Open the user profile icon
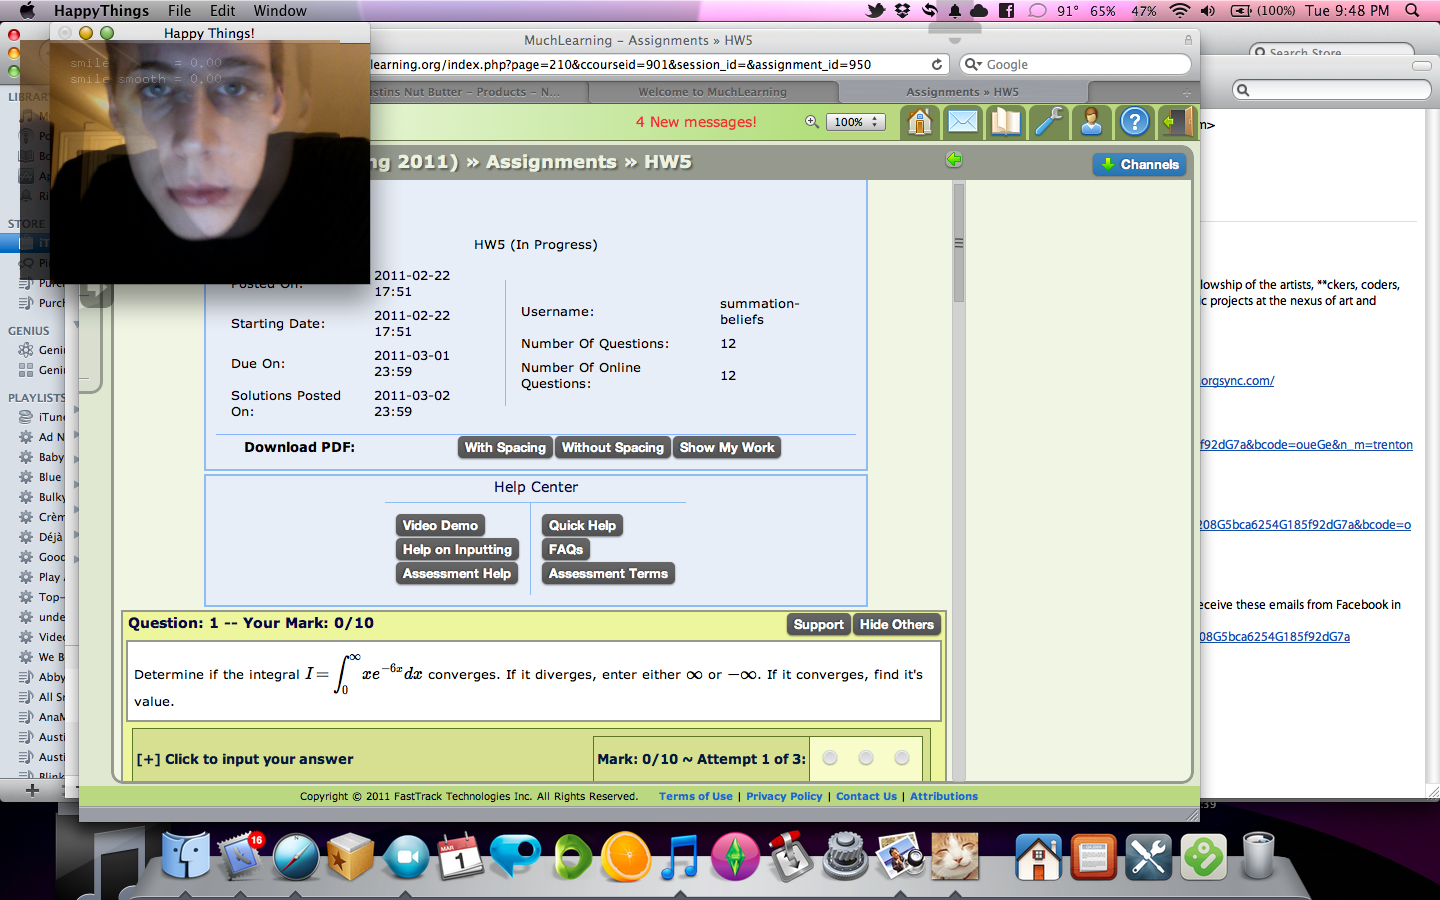Image resolution: width=1440 pixels, height=900 pixels. click(1091, 122)
